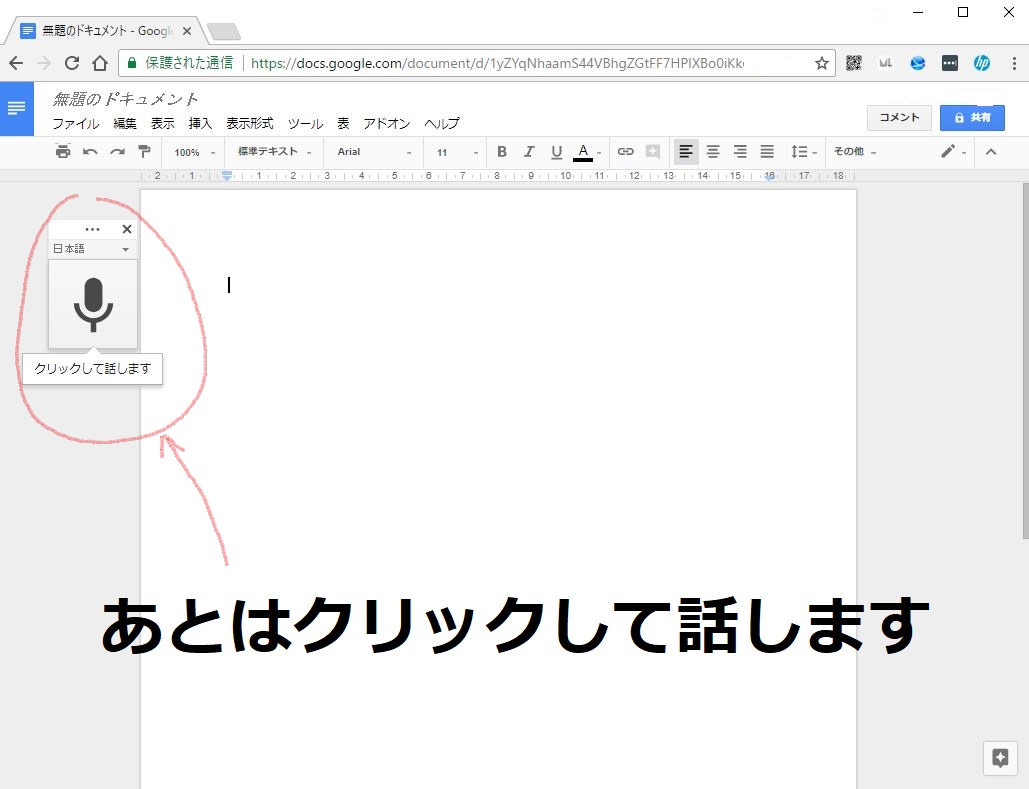Select the Paint format tool
The width and height of the screenshot is (1029, 789).
(144, 152)
